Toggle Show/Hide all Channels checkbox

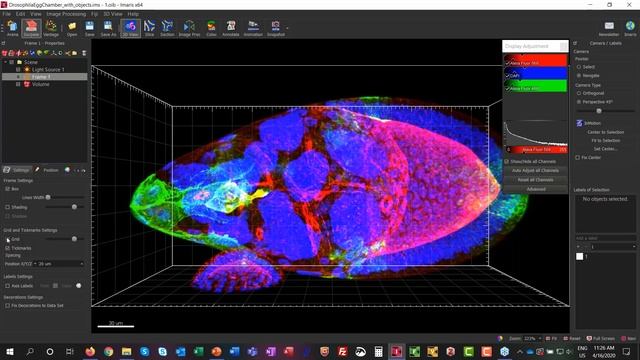click(507, 162)
